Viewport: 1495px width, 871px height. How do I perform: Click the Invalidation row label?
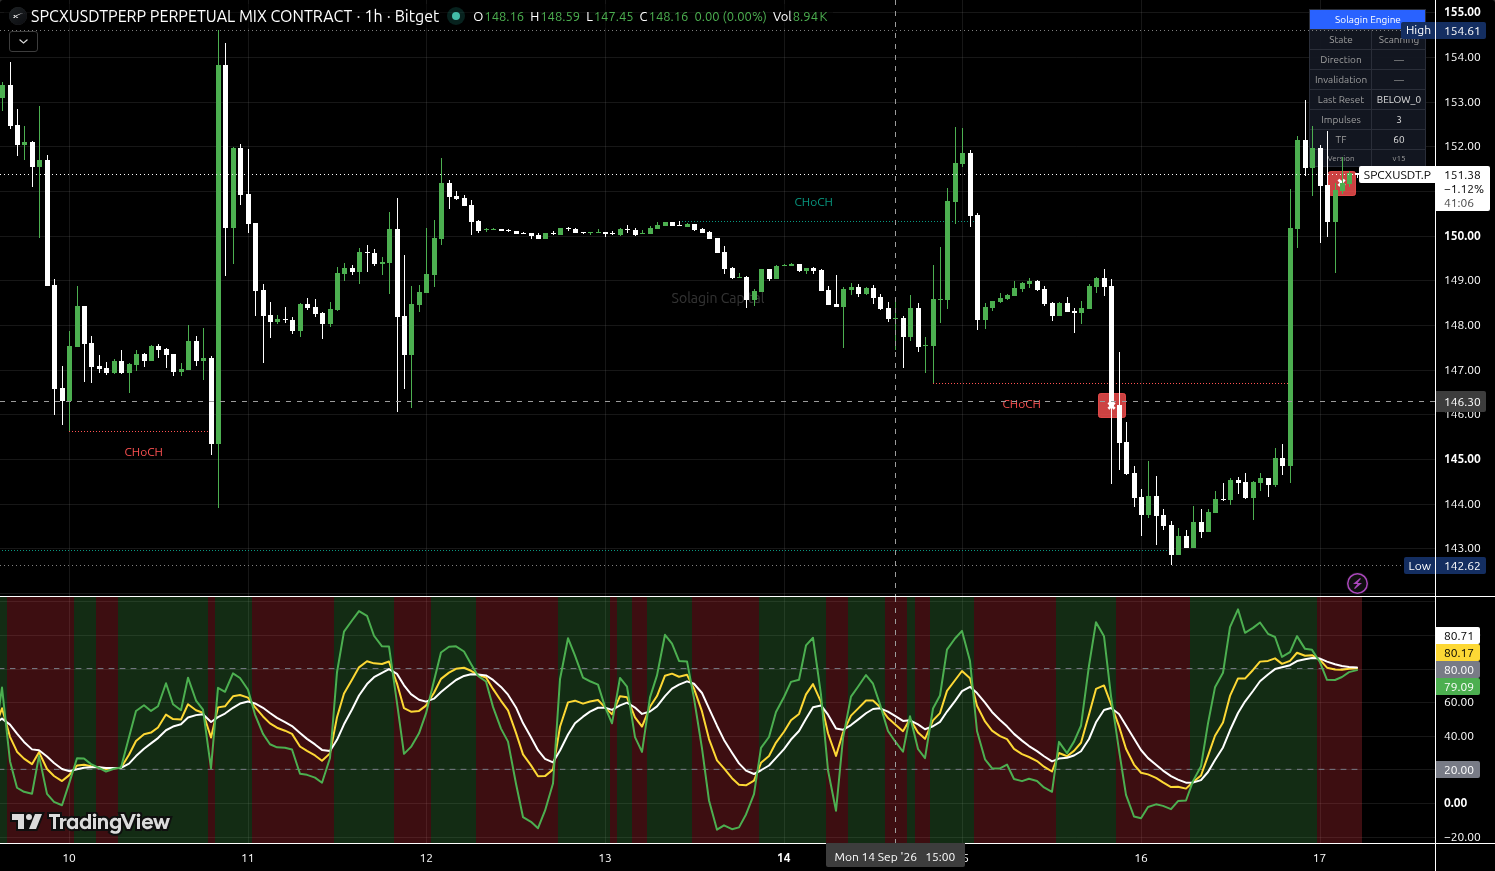click(x=1341, y=80)
